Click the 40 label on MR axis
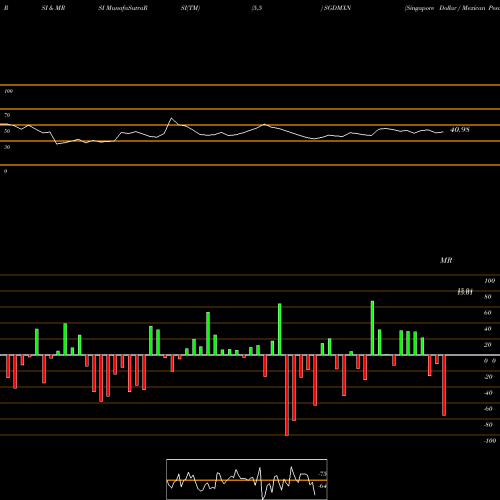 [x=488, y=329]
